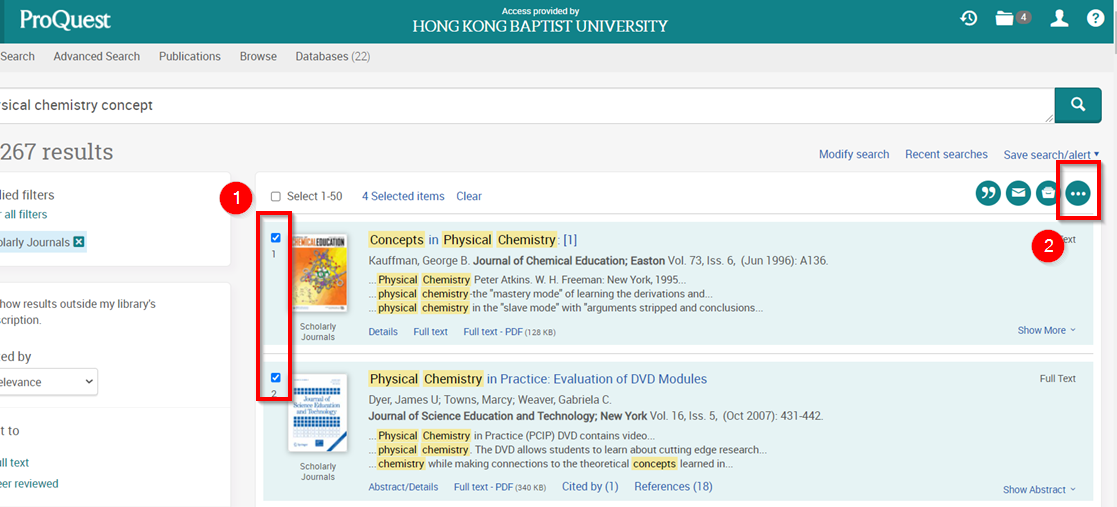Remove the Scholarly Journals filter X
The image size is (1117, 507).
tap(79, 243)
